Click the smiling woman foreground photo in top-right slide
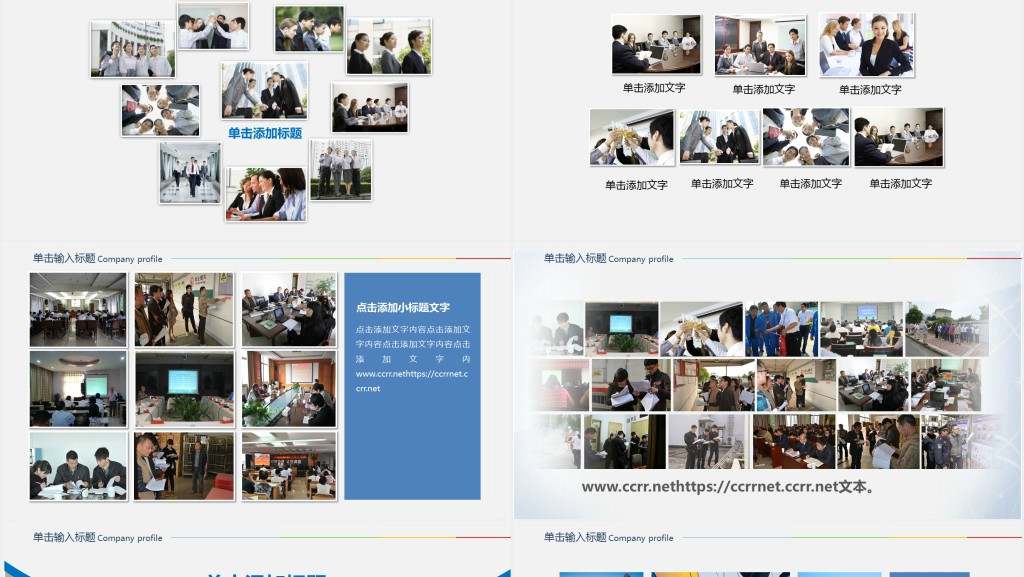The height and width of the screenshot is (577, 1024). coord(867,45)
